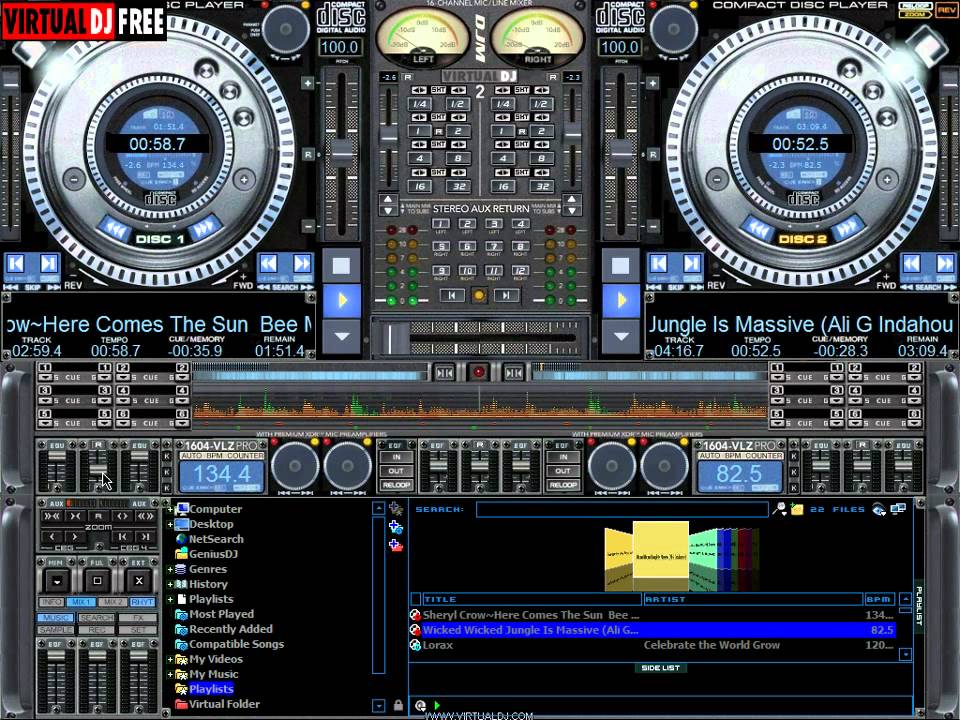Toggle Stereo Aux Return button 1
The height and width of the screenshot is (720, 960).
click(440, 223)
